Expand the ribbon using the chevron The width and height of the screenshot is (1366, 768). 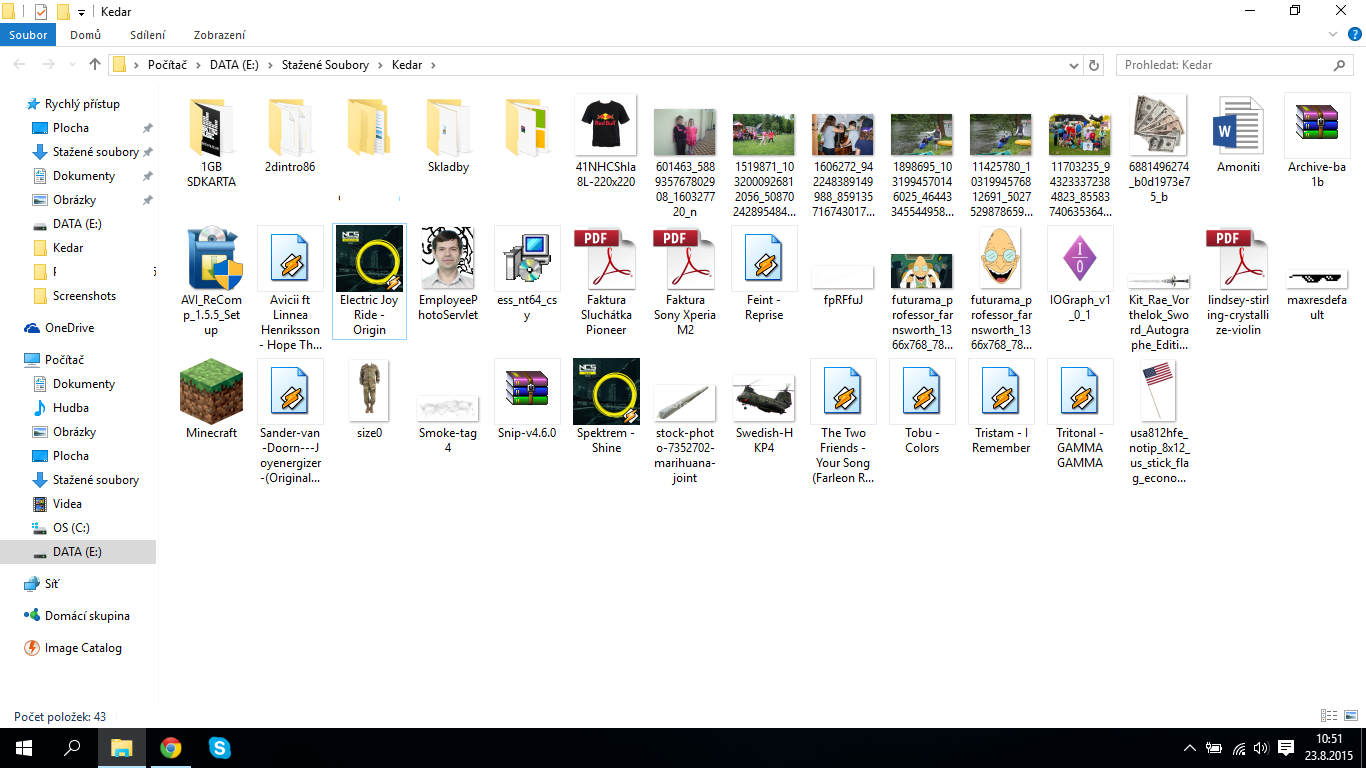(x=1332, y=35)
